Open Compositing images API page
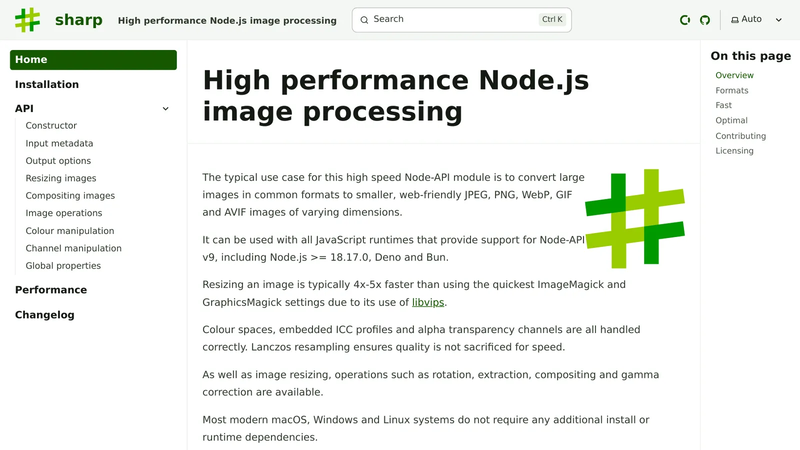 click(x=70, y=195)
